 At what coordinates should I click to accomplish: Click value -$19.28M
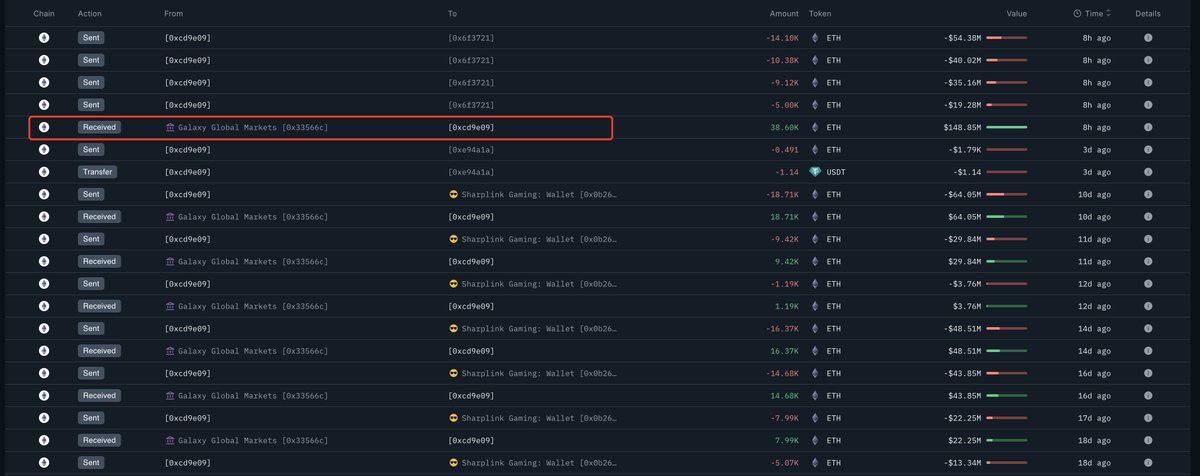962,105
